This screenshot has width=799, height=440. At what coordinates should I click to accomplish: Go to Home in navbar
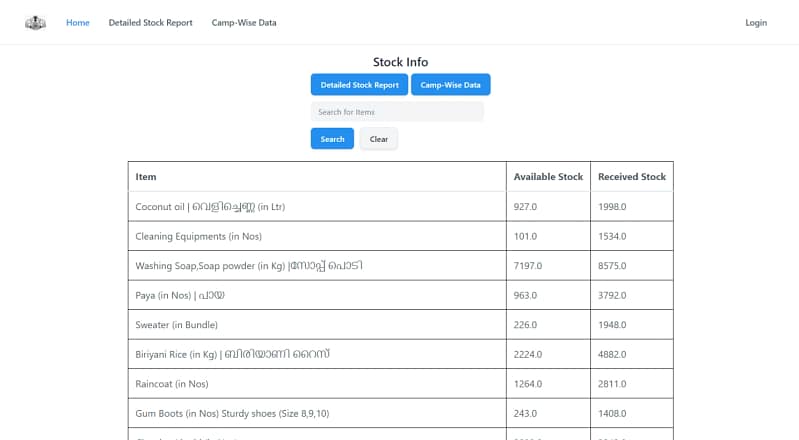coord(78,23)
